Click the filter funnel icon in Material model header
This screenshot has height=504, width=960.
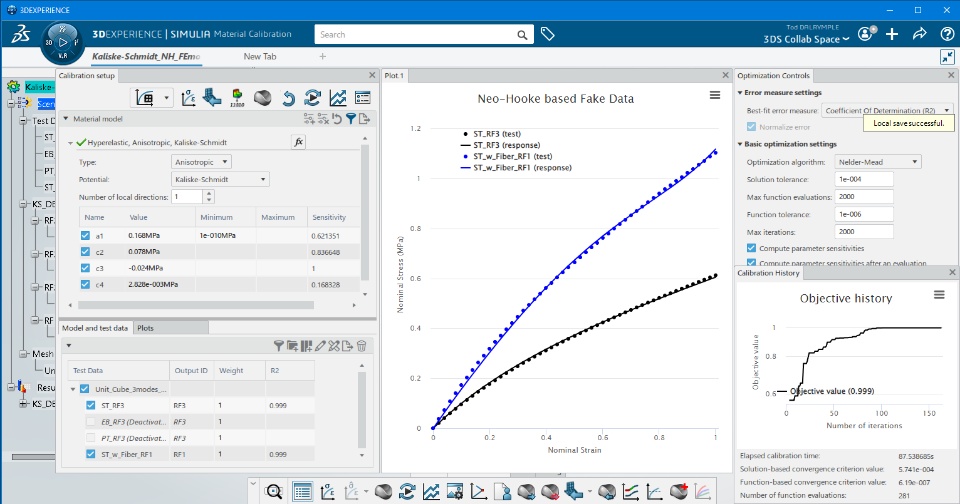pos(351,119)
